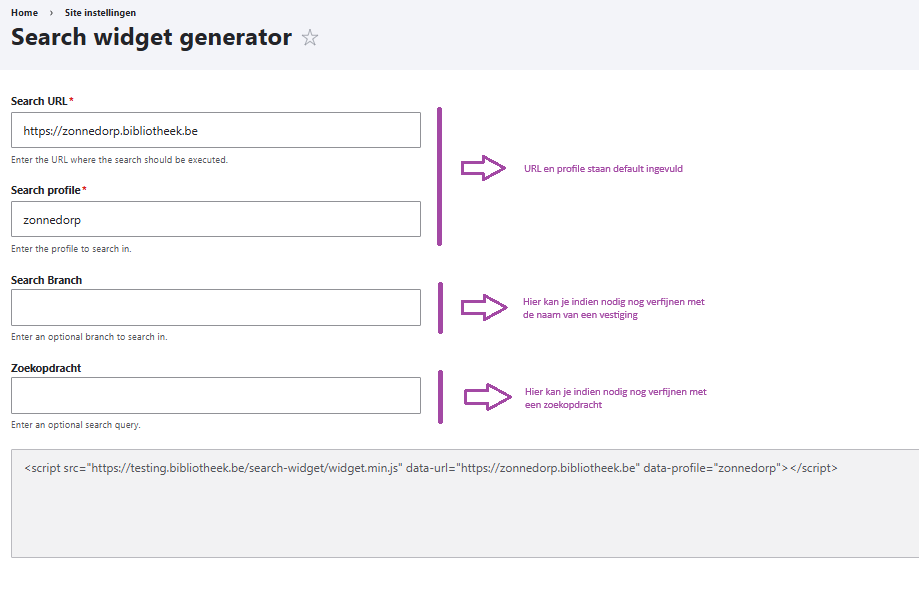The image size is (919, 606).
Task: Click the breadcrumb chevron separator after Home
Action: click(x=51, y=13)
